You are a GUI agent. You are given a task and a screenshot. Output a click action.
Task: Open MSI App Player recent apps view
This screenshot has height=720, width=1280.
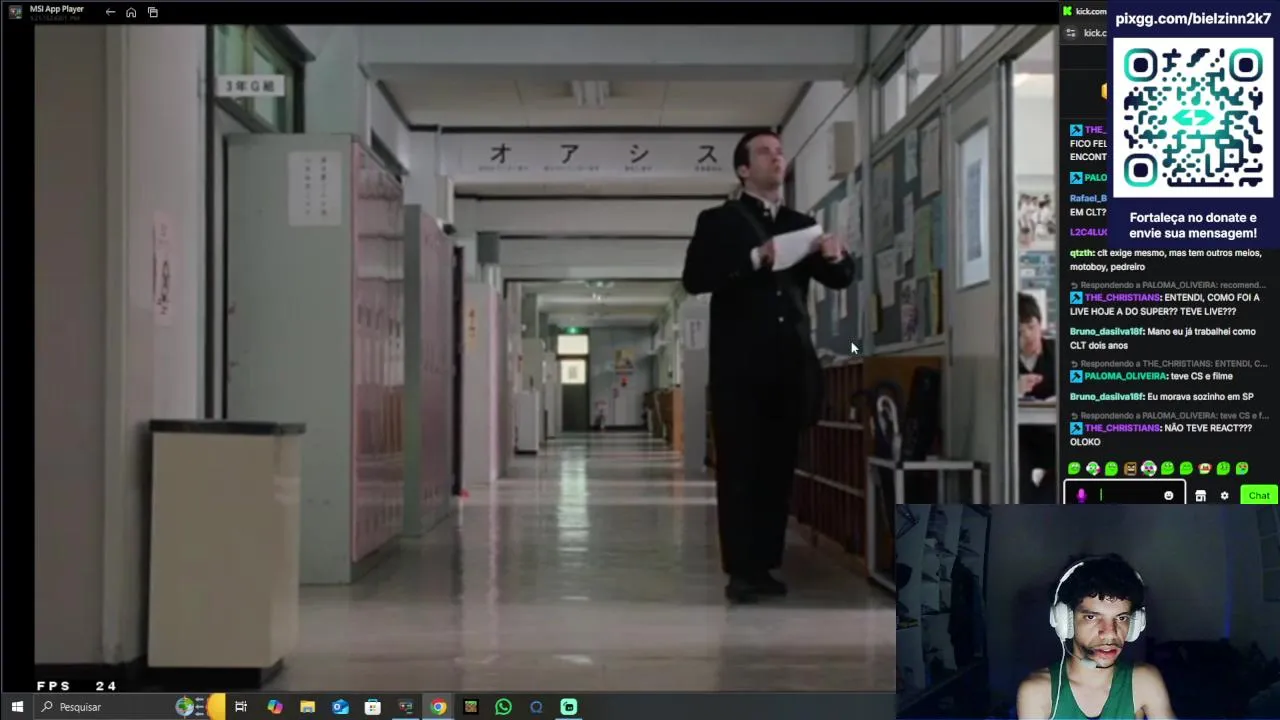(153, 12)
